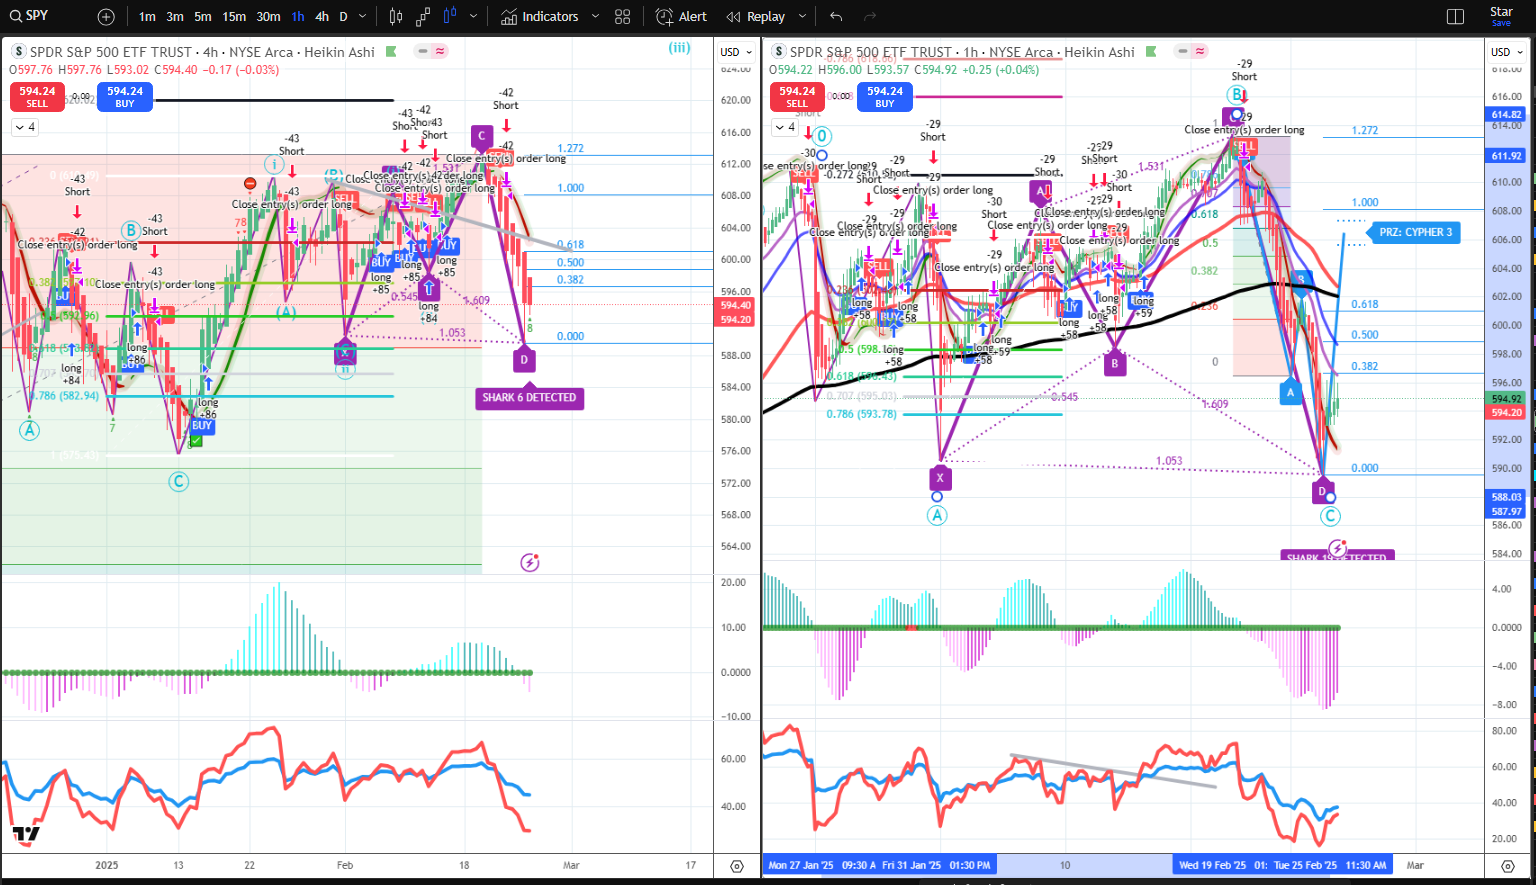Open the SPY symbol search
This screenshot has height=885, width=1536.
tap(29, 16)
